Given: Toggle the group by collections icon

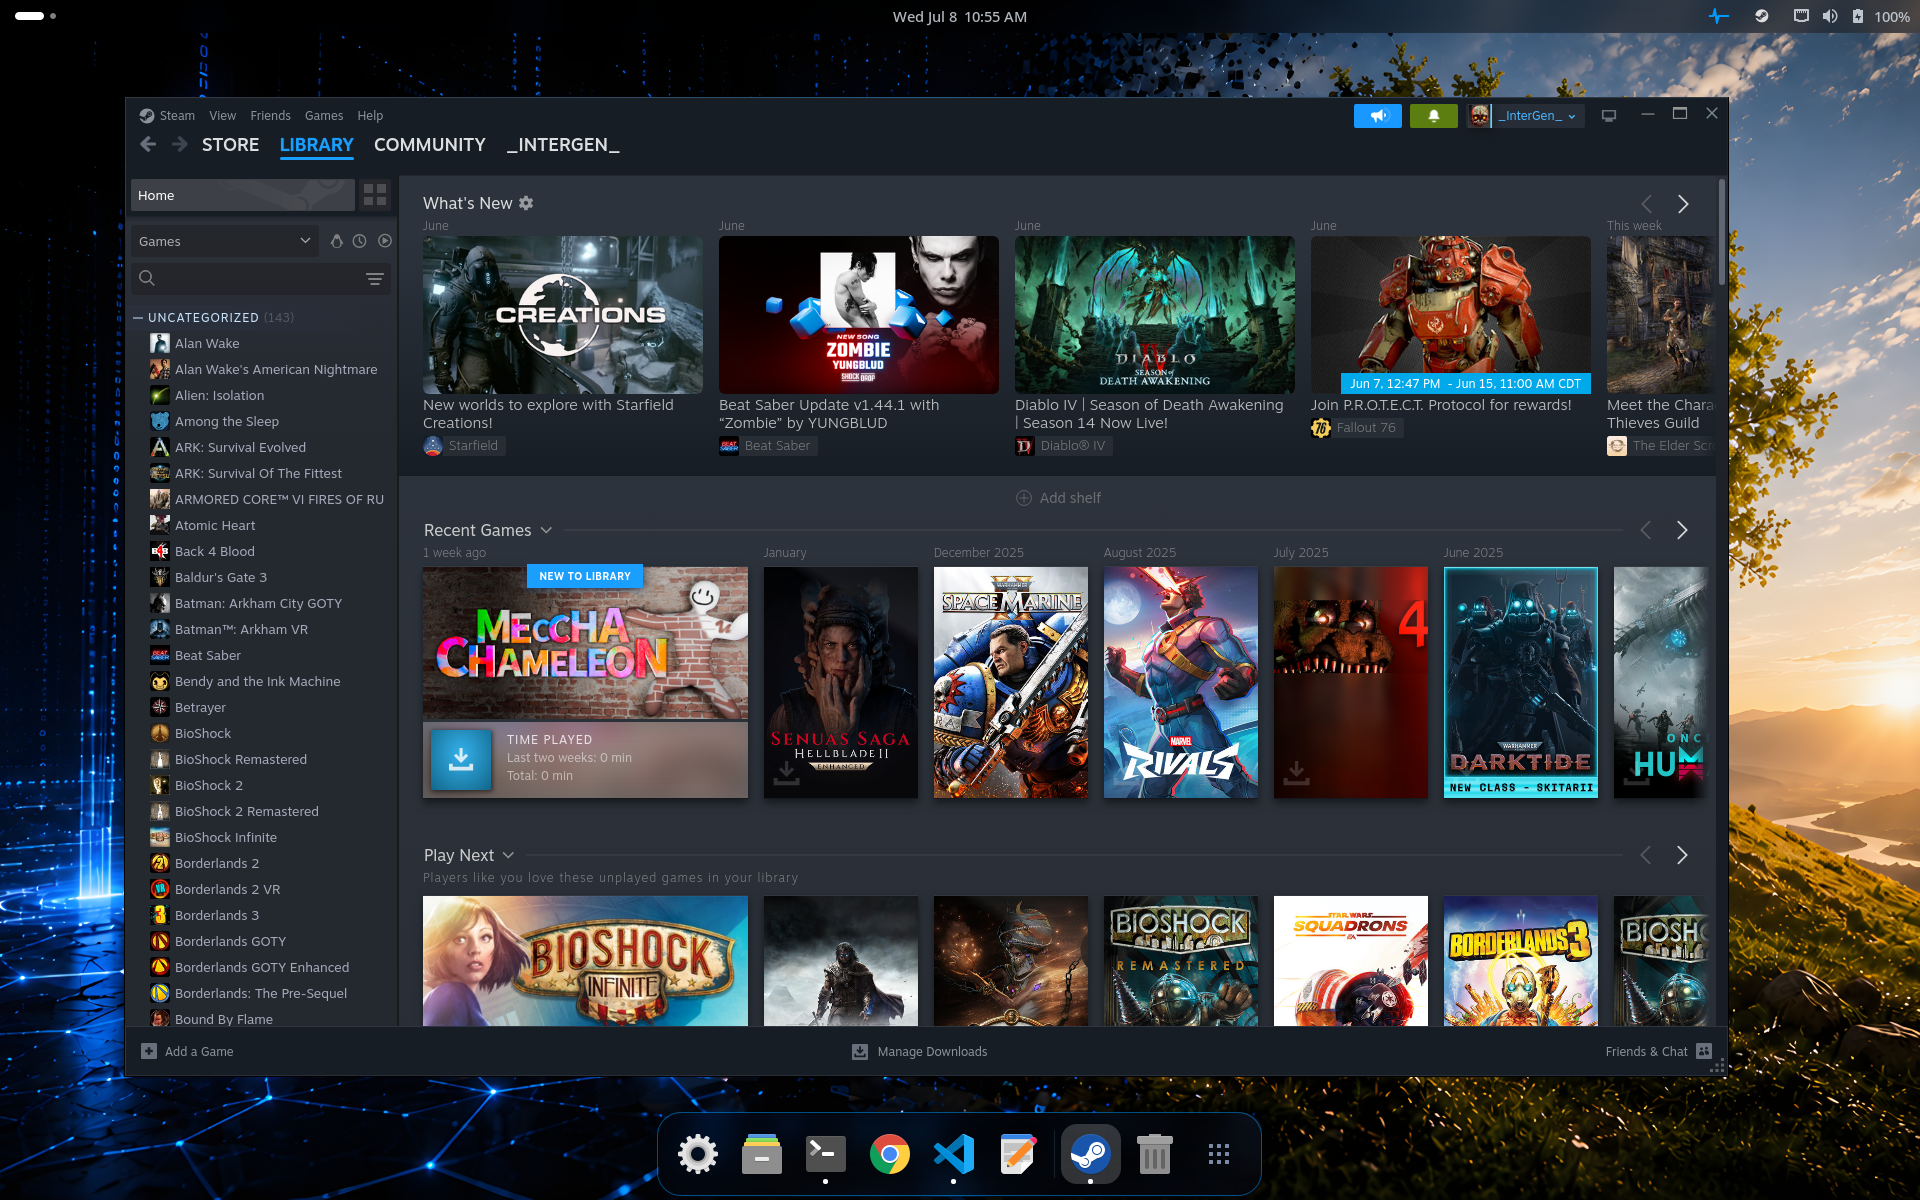Looking at the screenshot, I should 336,241.
